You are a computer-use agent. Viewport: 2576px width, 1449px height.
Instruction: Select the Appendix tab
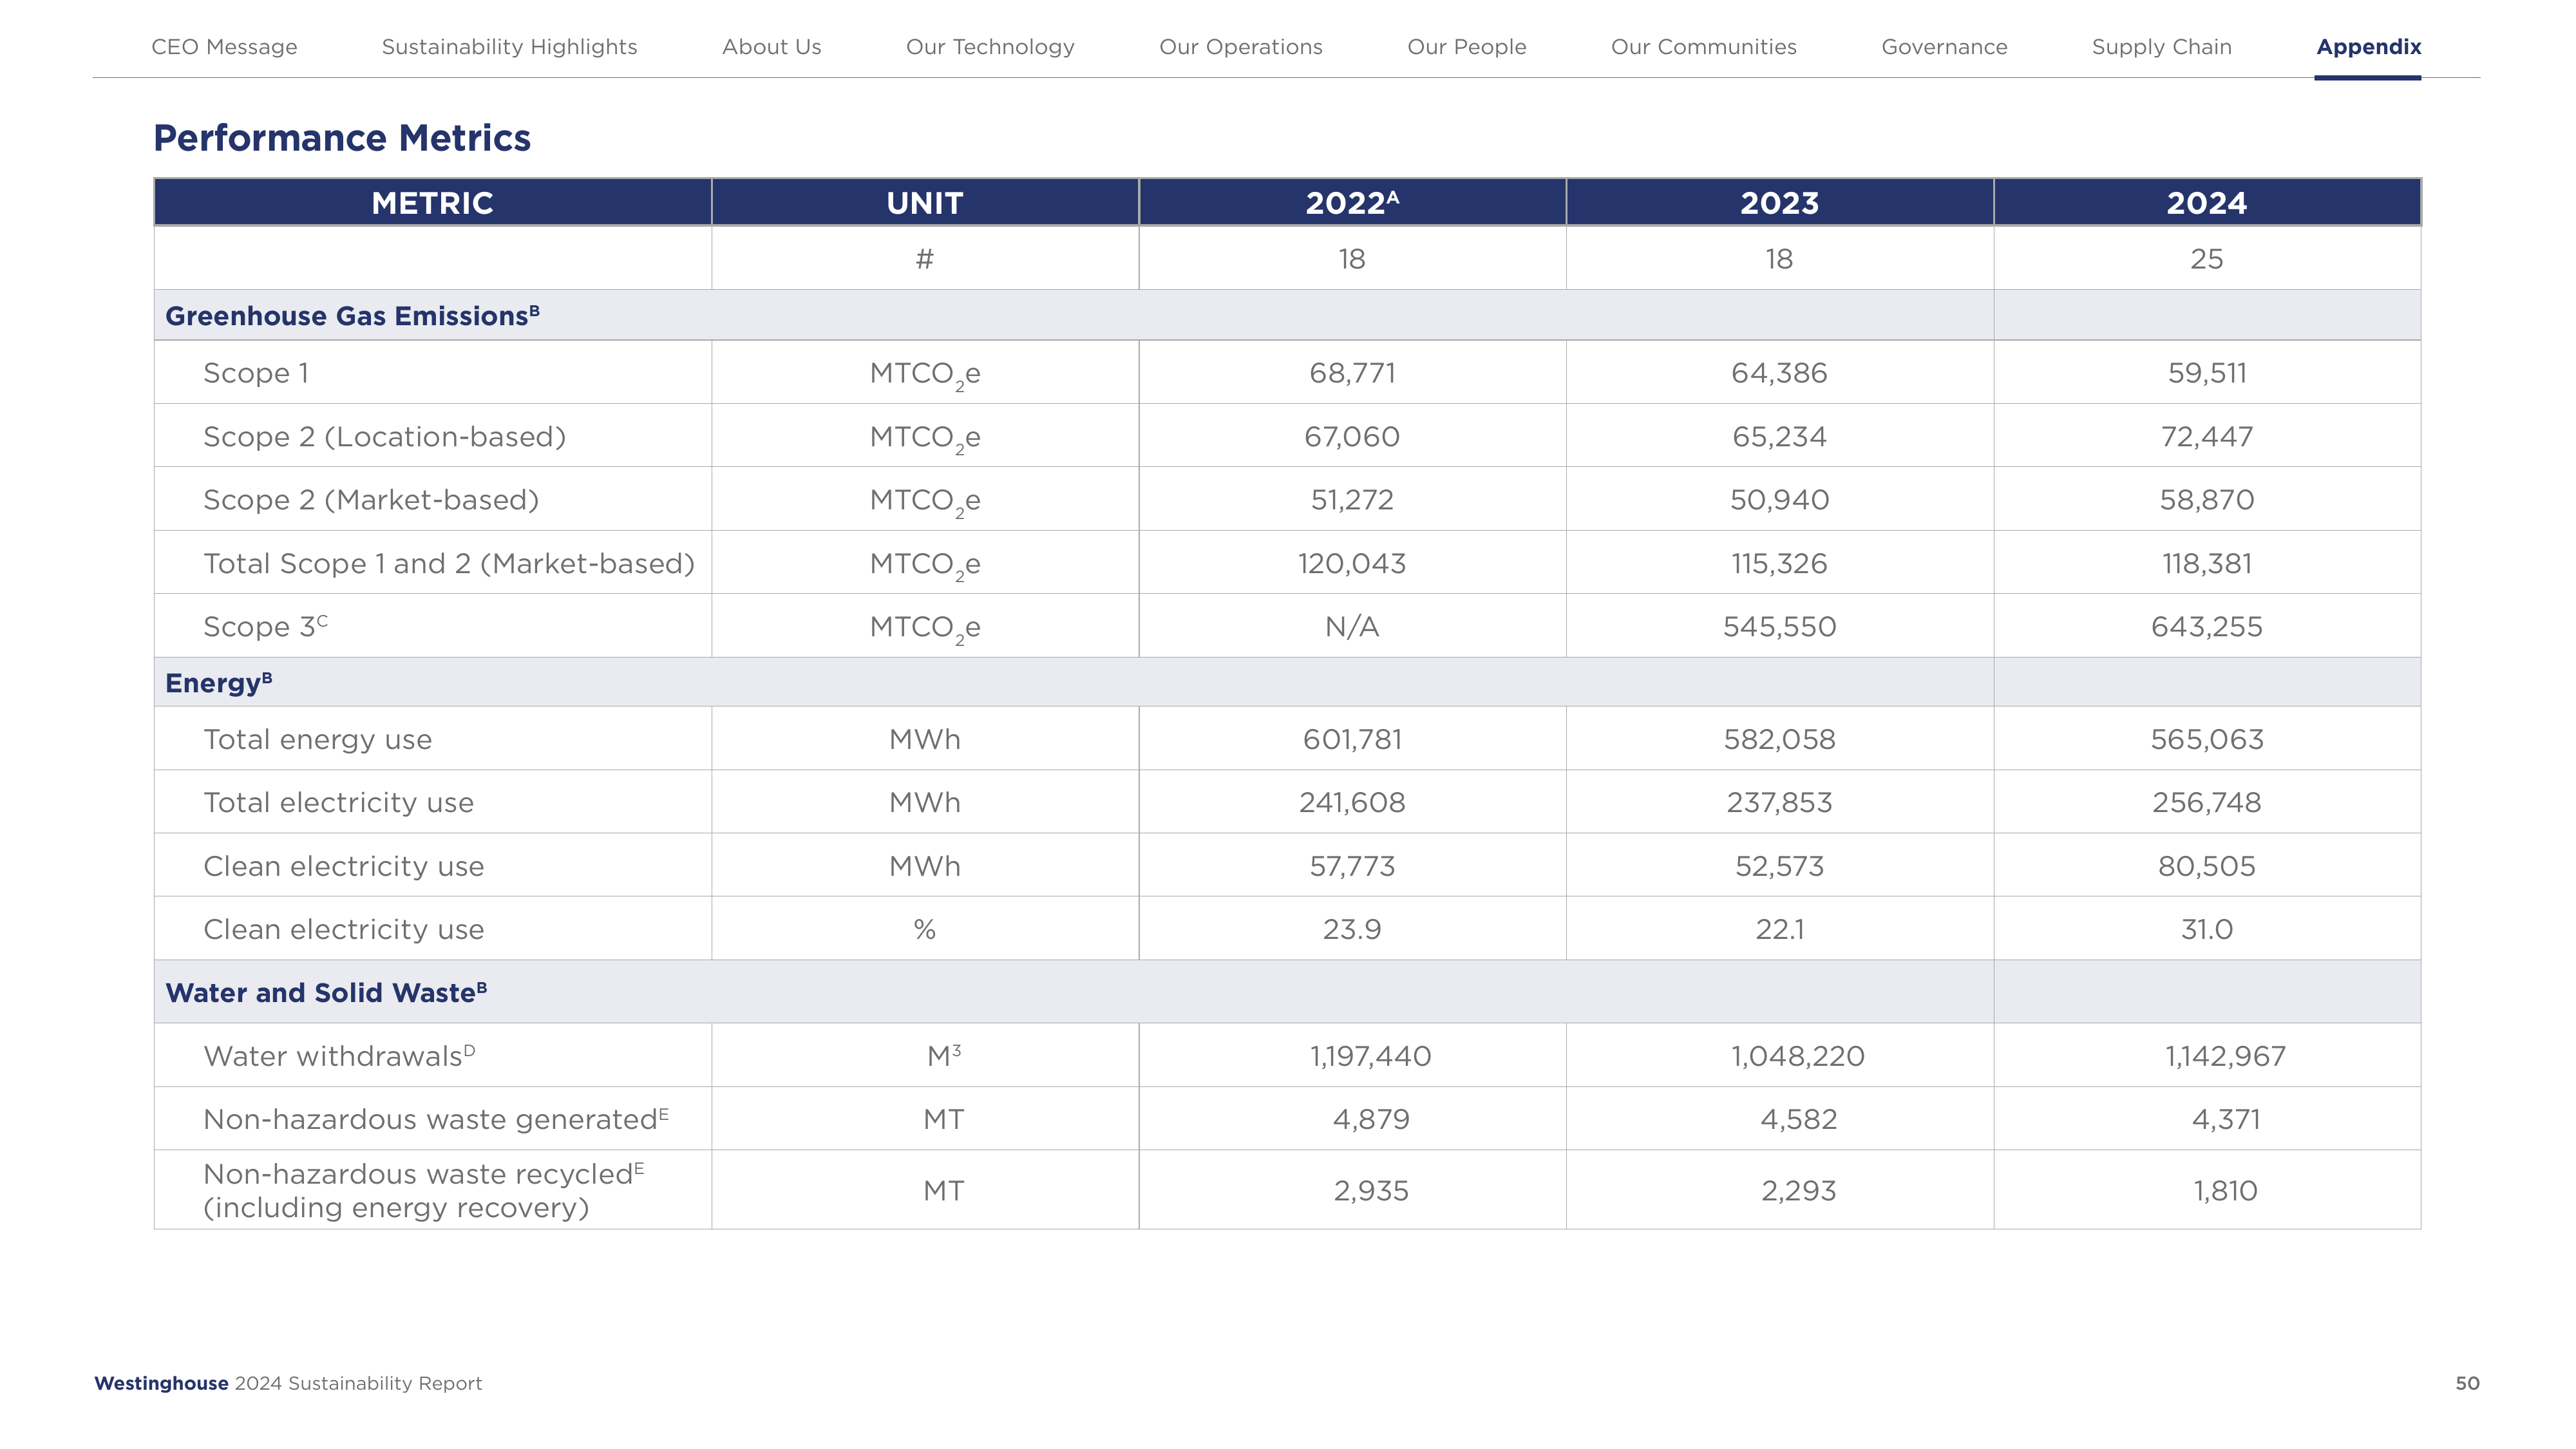tap(2368, 47)
